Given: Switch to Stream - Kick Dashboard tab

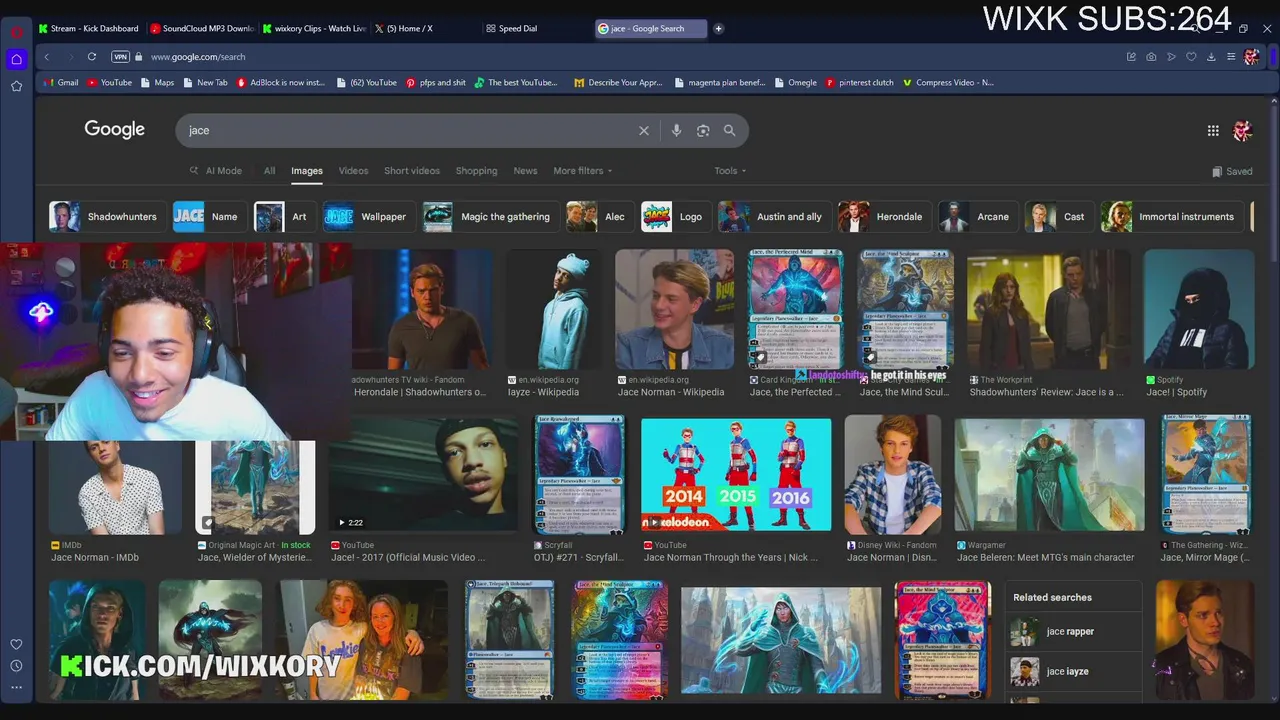Looking at the screenshot, I should 90,28.
